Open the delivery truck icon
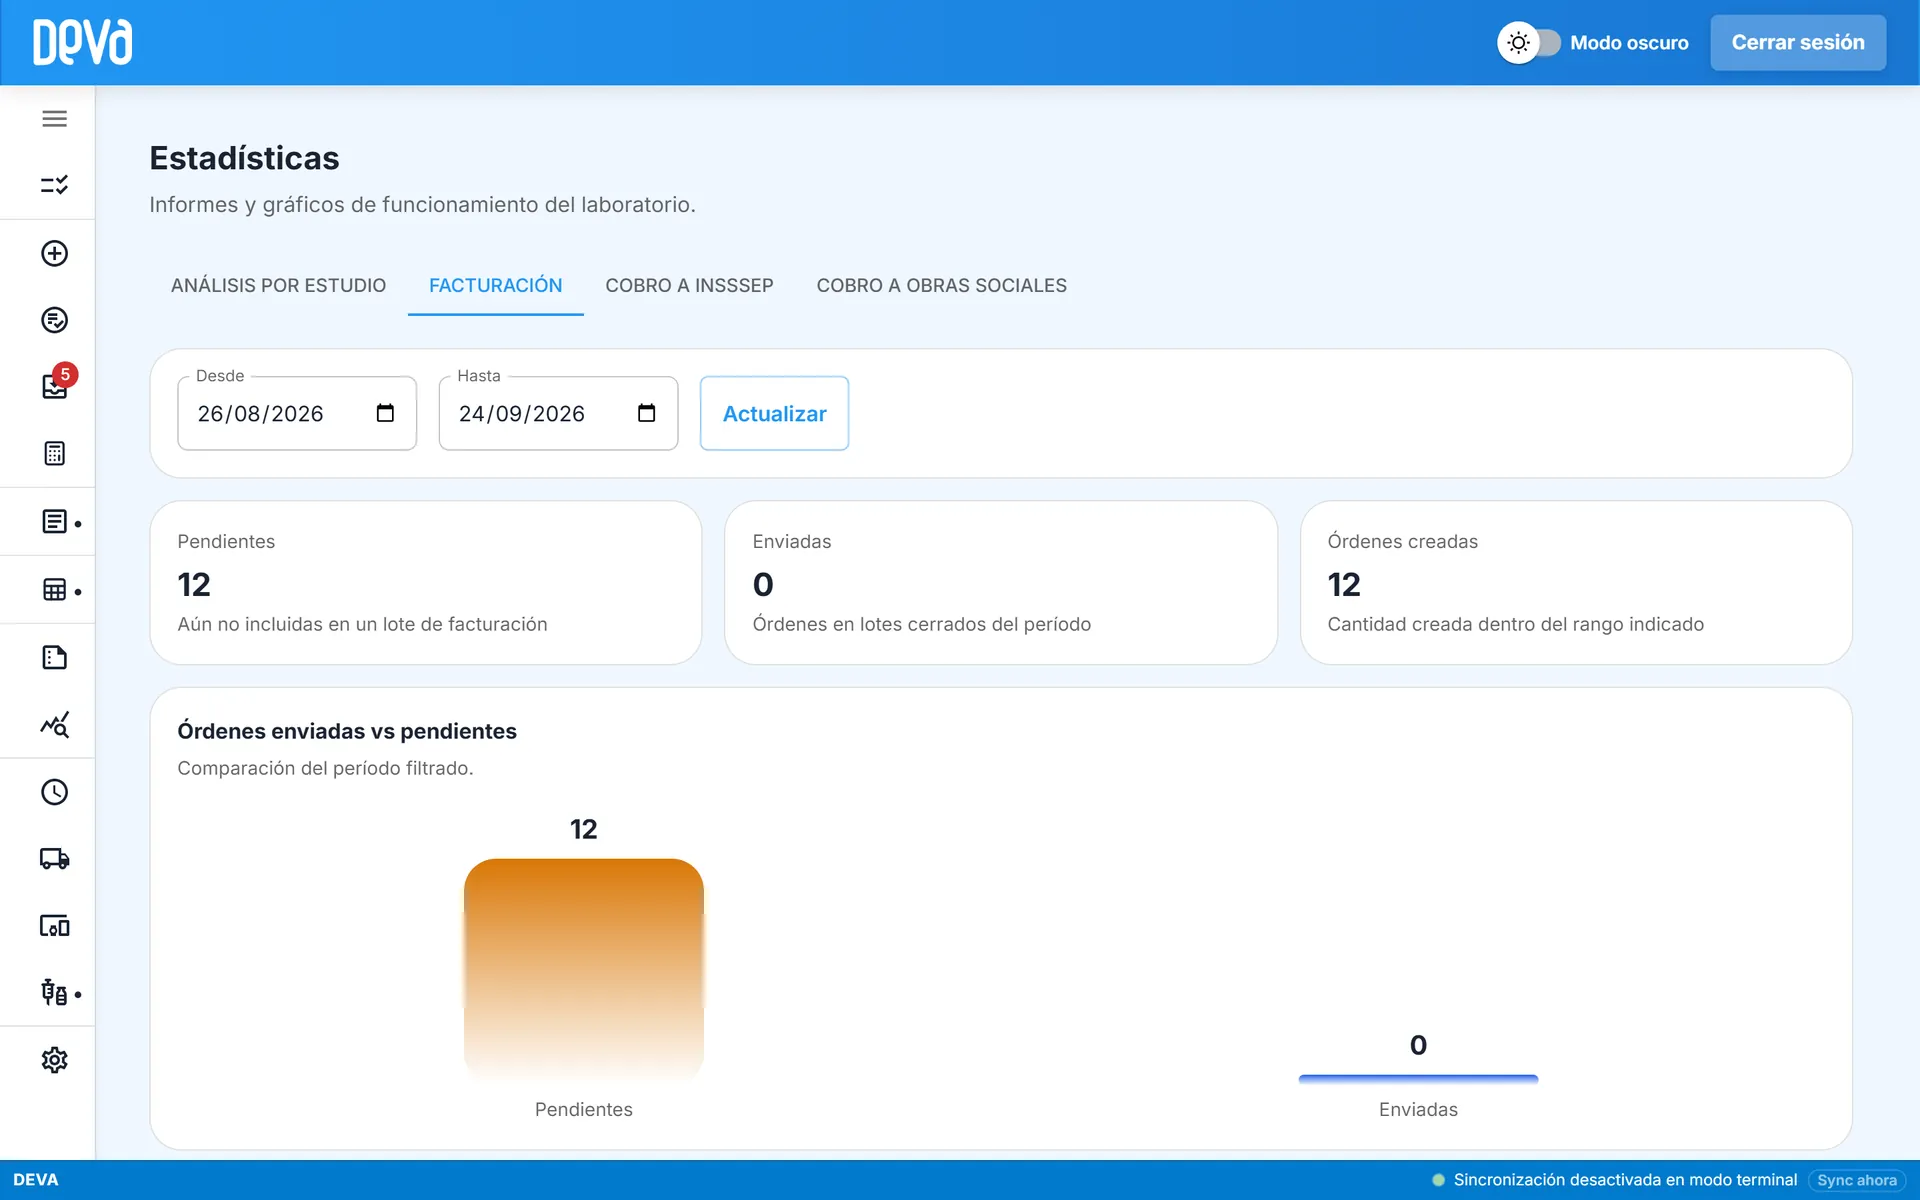The image size is (1920, 1200). [54, 859]
